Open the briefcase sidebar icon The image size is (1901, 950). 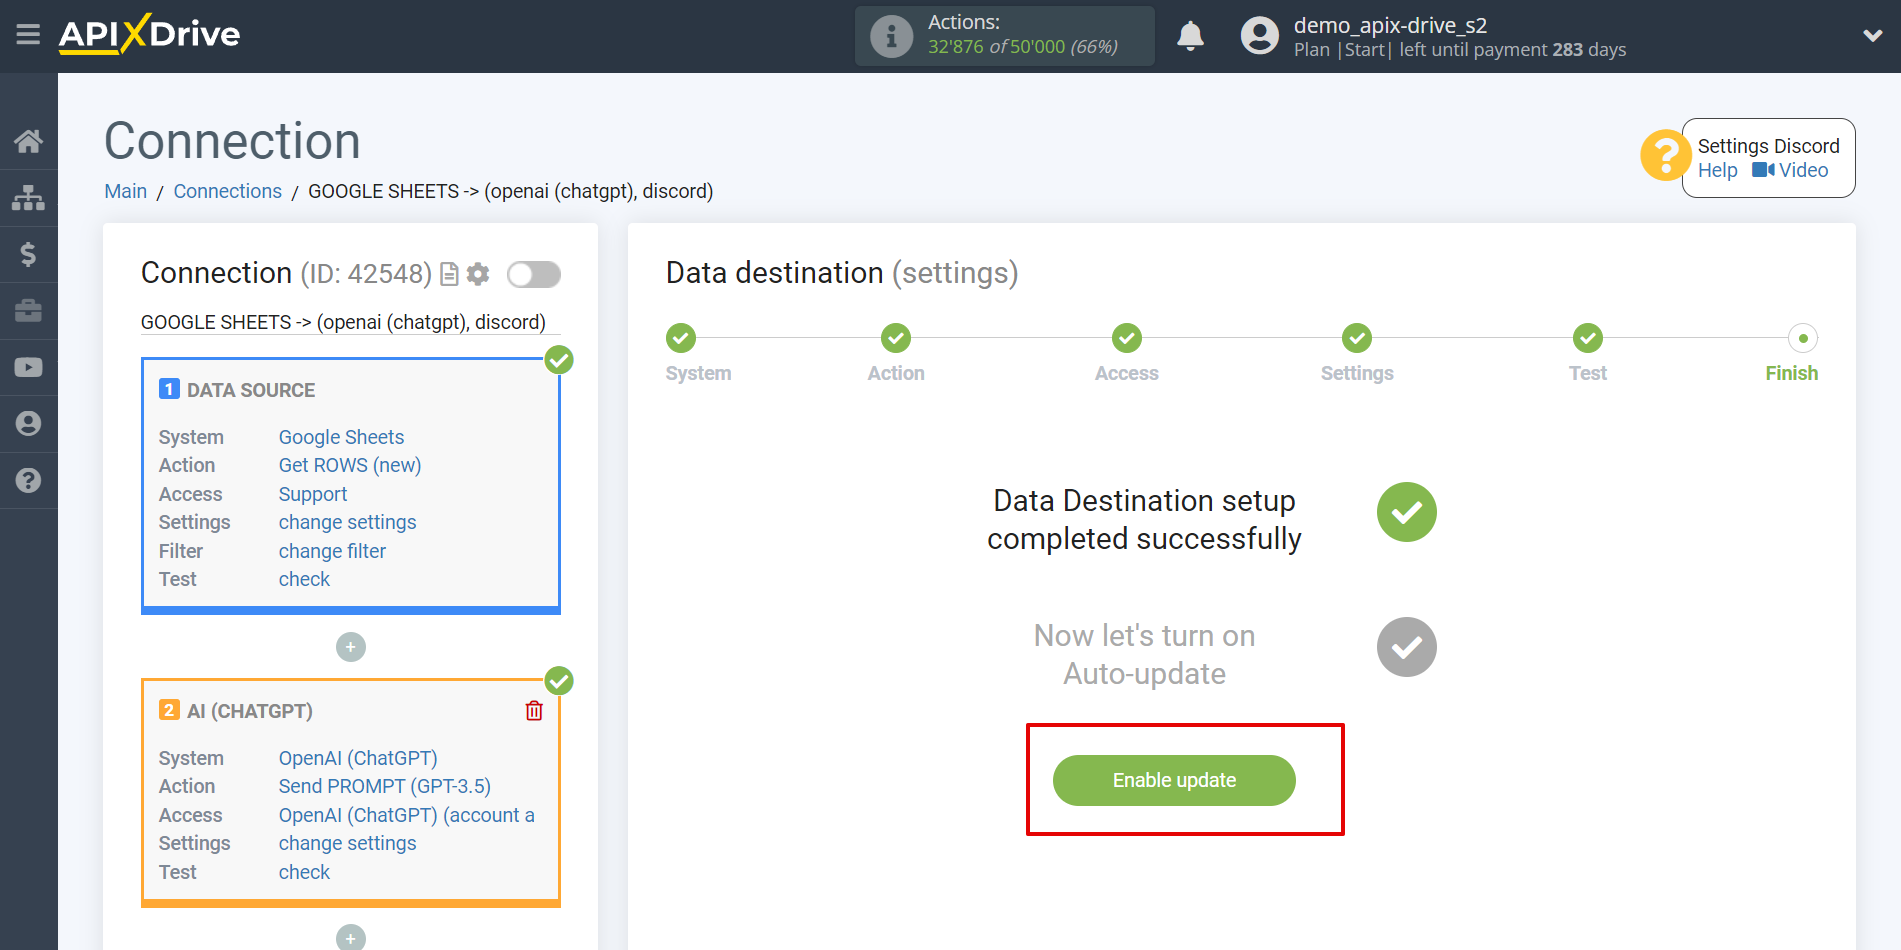pos(28,311)
